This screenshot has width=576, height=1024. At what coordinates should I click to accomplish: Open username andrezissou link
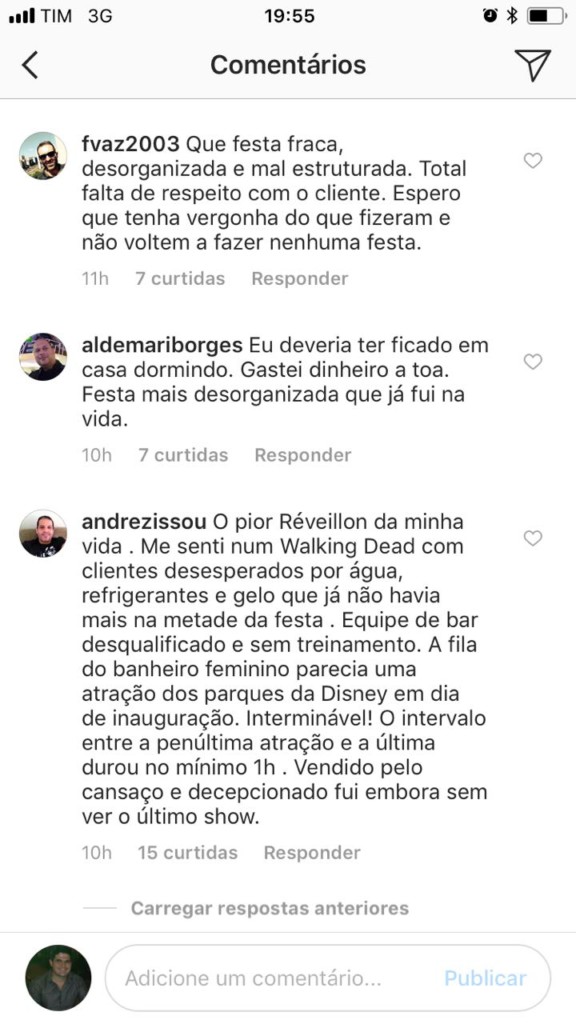tap(144, 522)
